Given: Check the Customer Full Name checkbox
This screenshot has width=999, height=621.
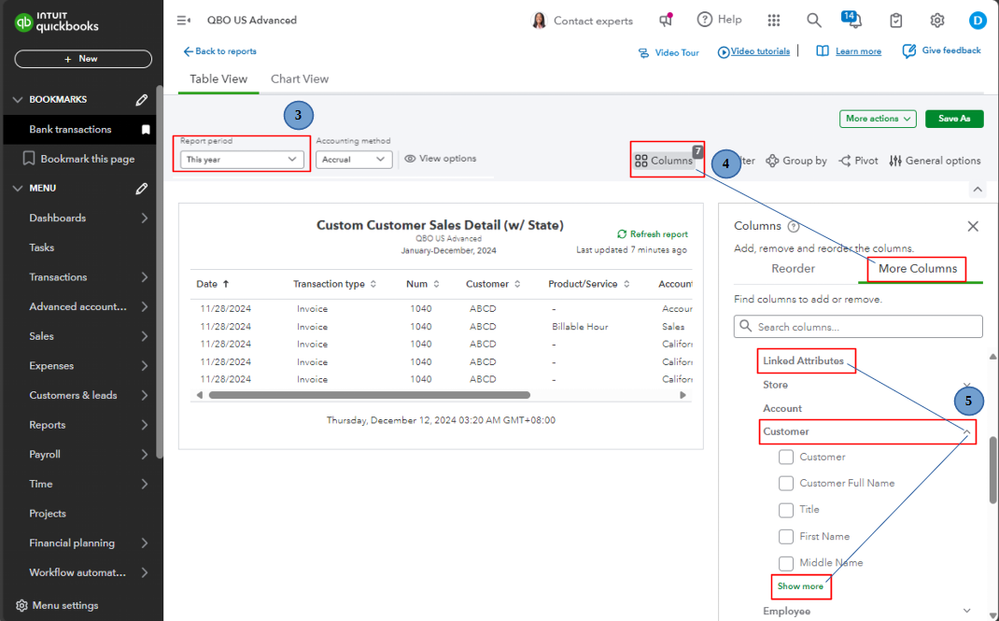Looking at the screenshot, I should [x=786, y=483].
